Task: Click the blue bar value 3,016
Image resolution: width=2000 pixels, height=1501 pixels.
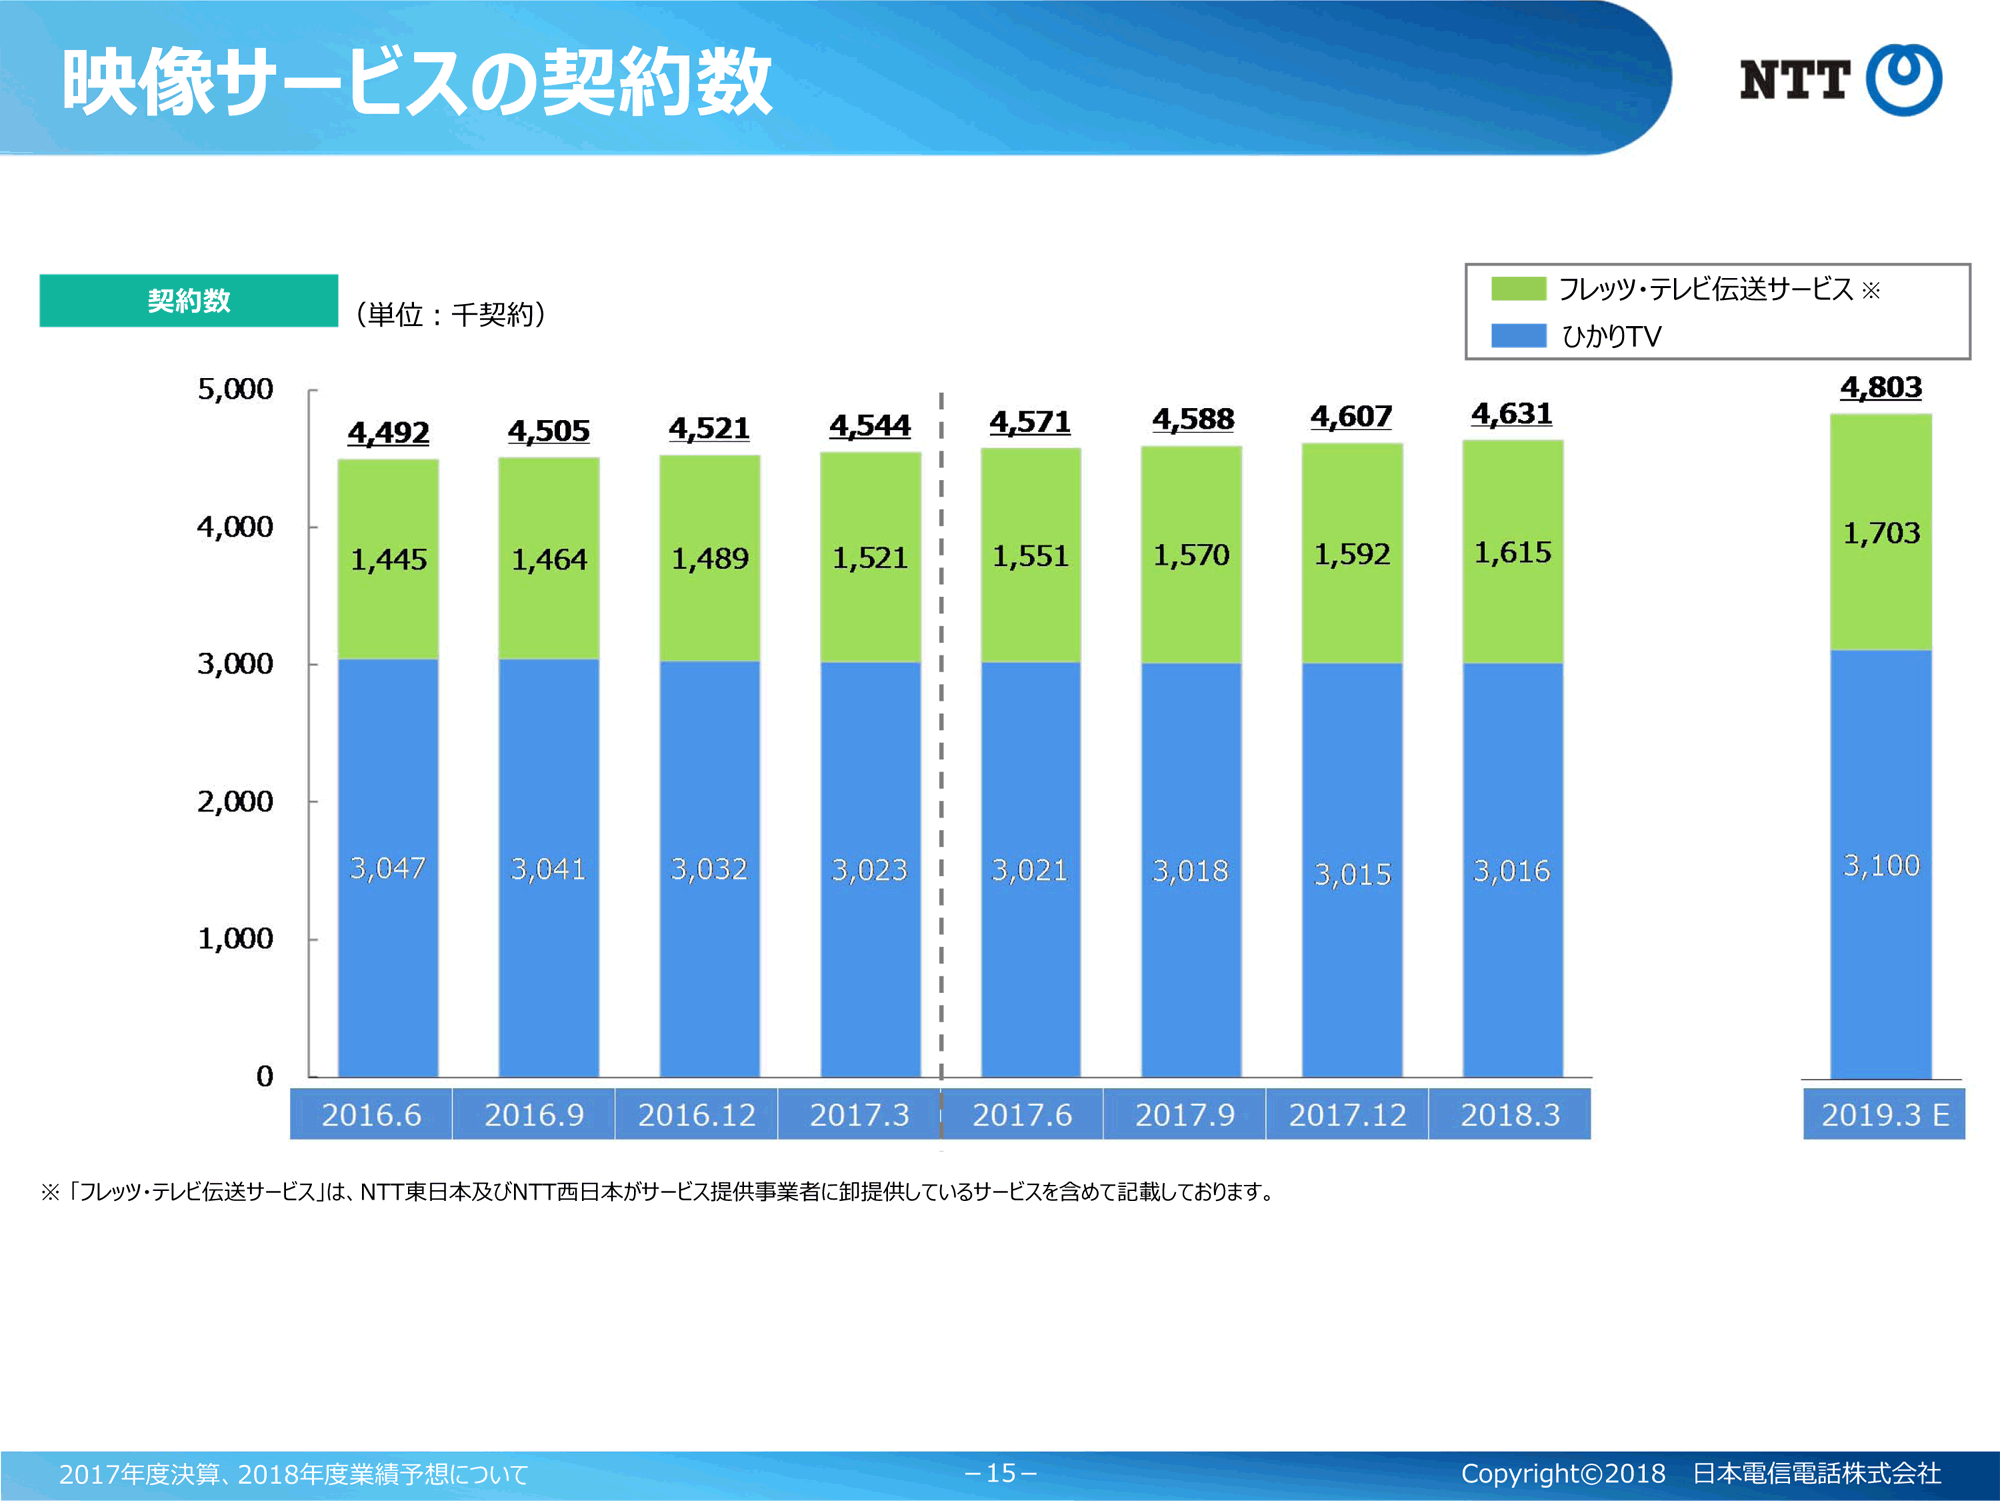Action: tap(1512, 871)
